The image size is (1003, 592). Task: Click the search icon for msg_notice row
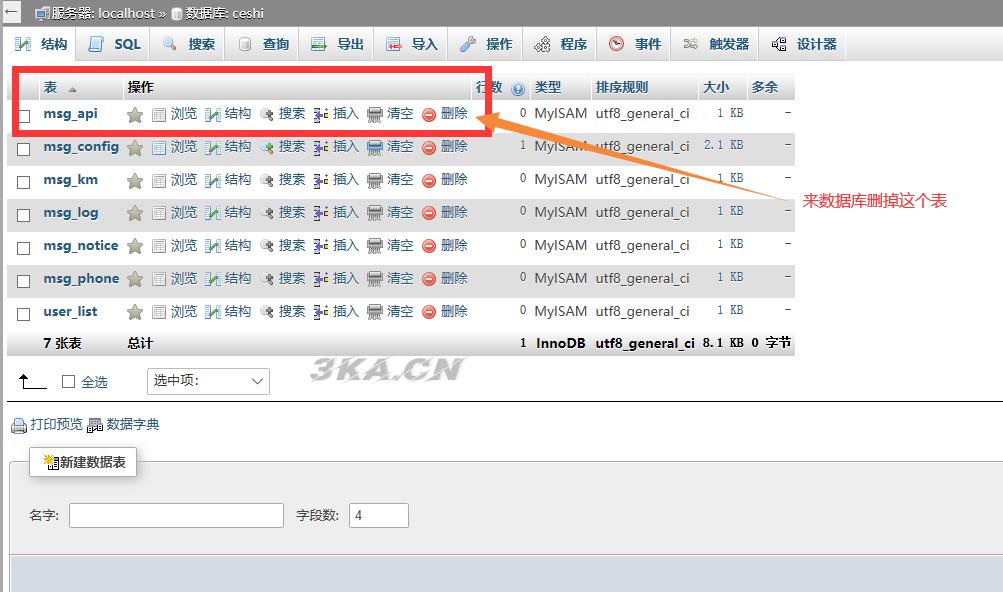(x=267, y=247)
